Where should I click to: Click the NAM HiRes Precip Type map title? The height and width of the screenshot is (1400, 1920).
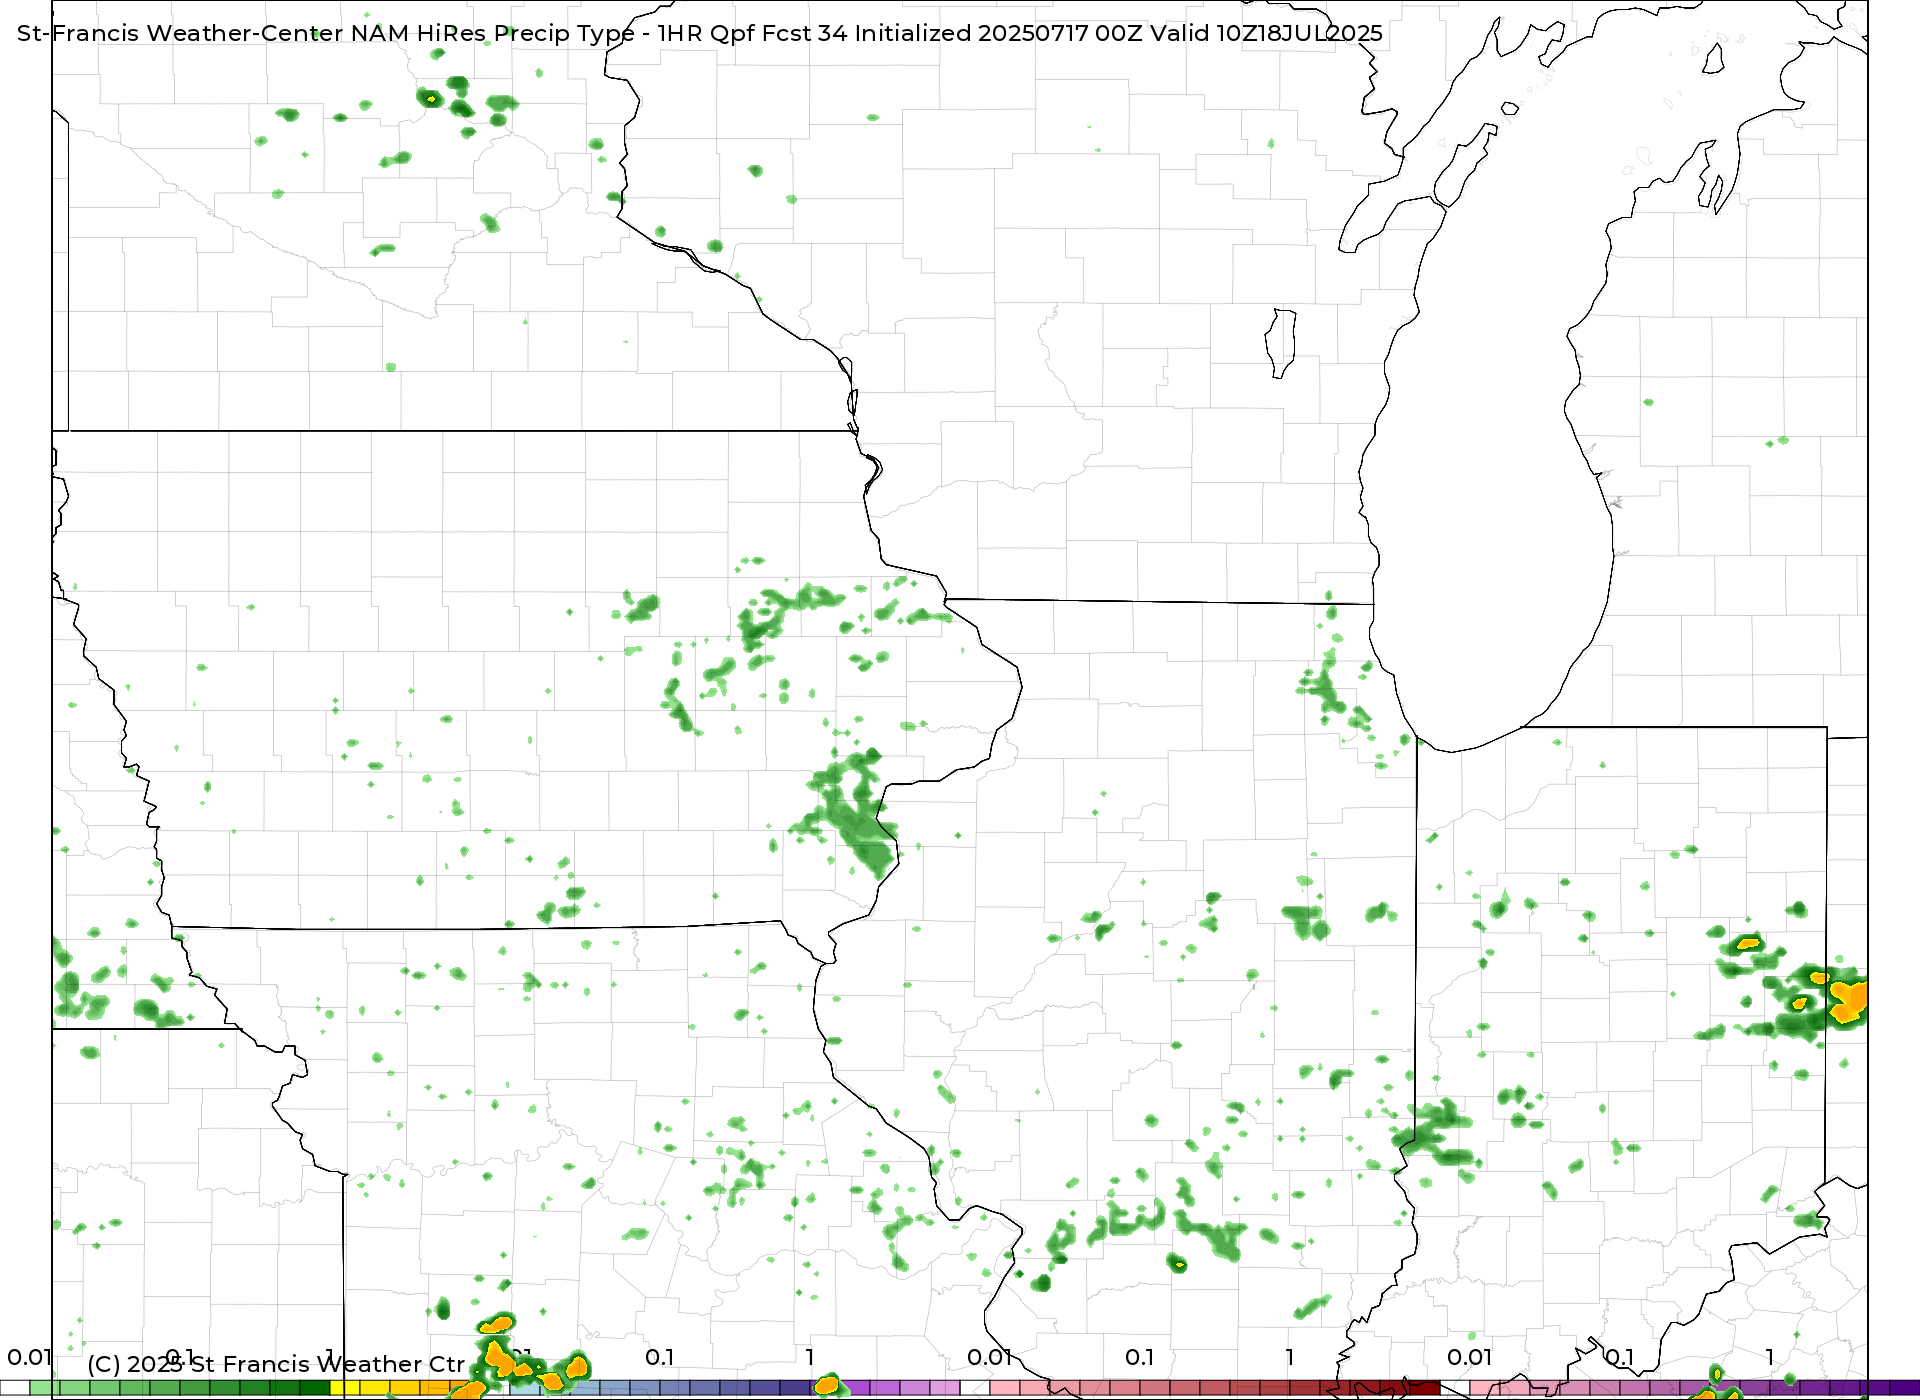(700, 33)
